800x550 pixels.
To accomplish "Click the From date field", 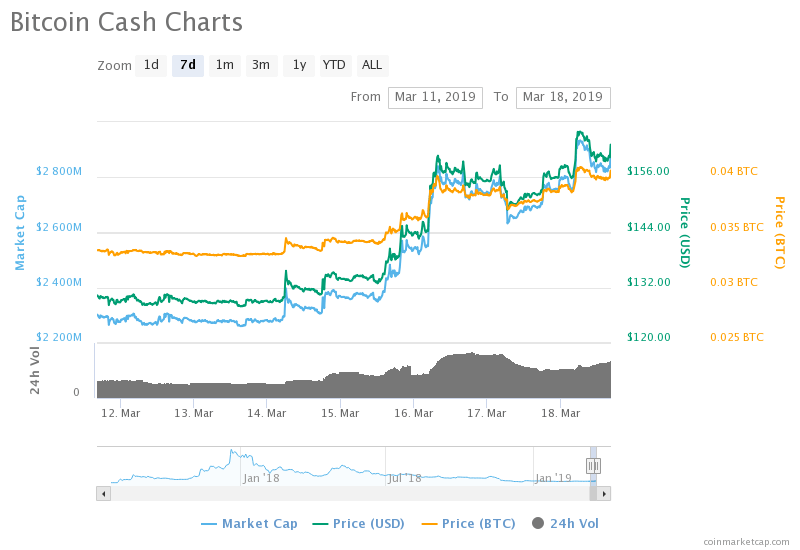I will click(435, 97).
